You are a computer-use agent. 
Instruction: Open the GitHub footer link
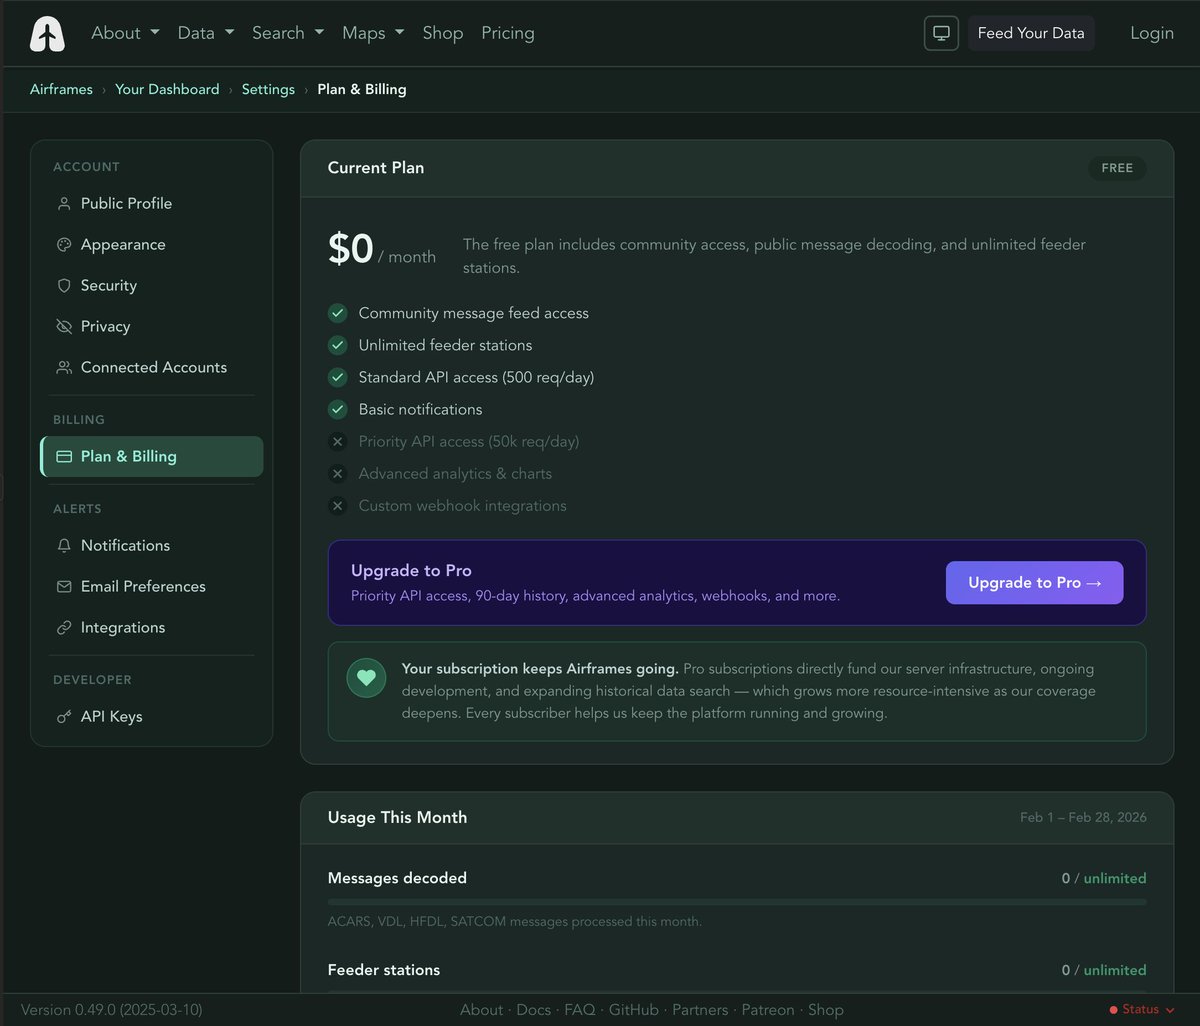pos(634,1010)
